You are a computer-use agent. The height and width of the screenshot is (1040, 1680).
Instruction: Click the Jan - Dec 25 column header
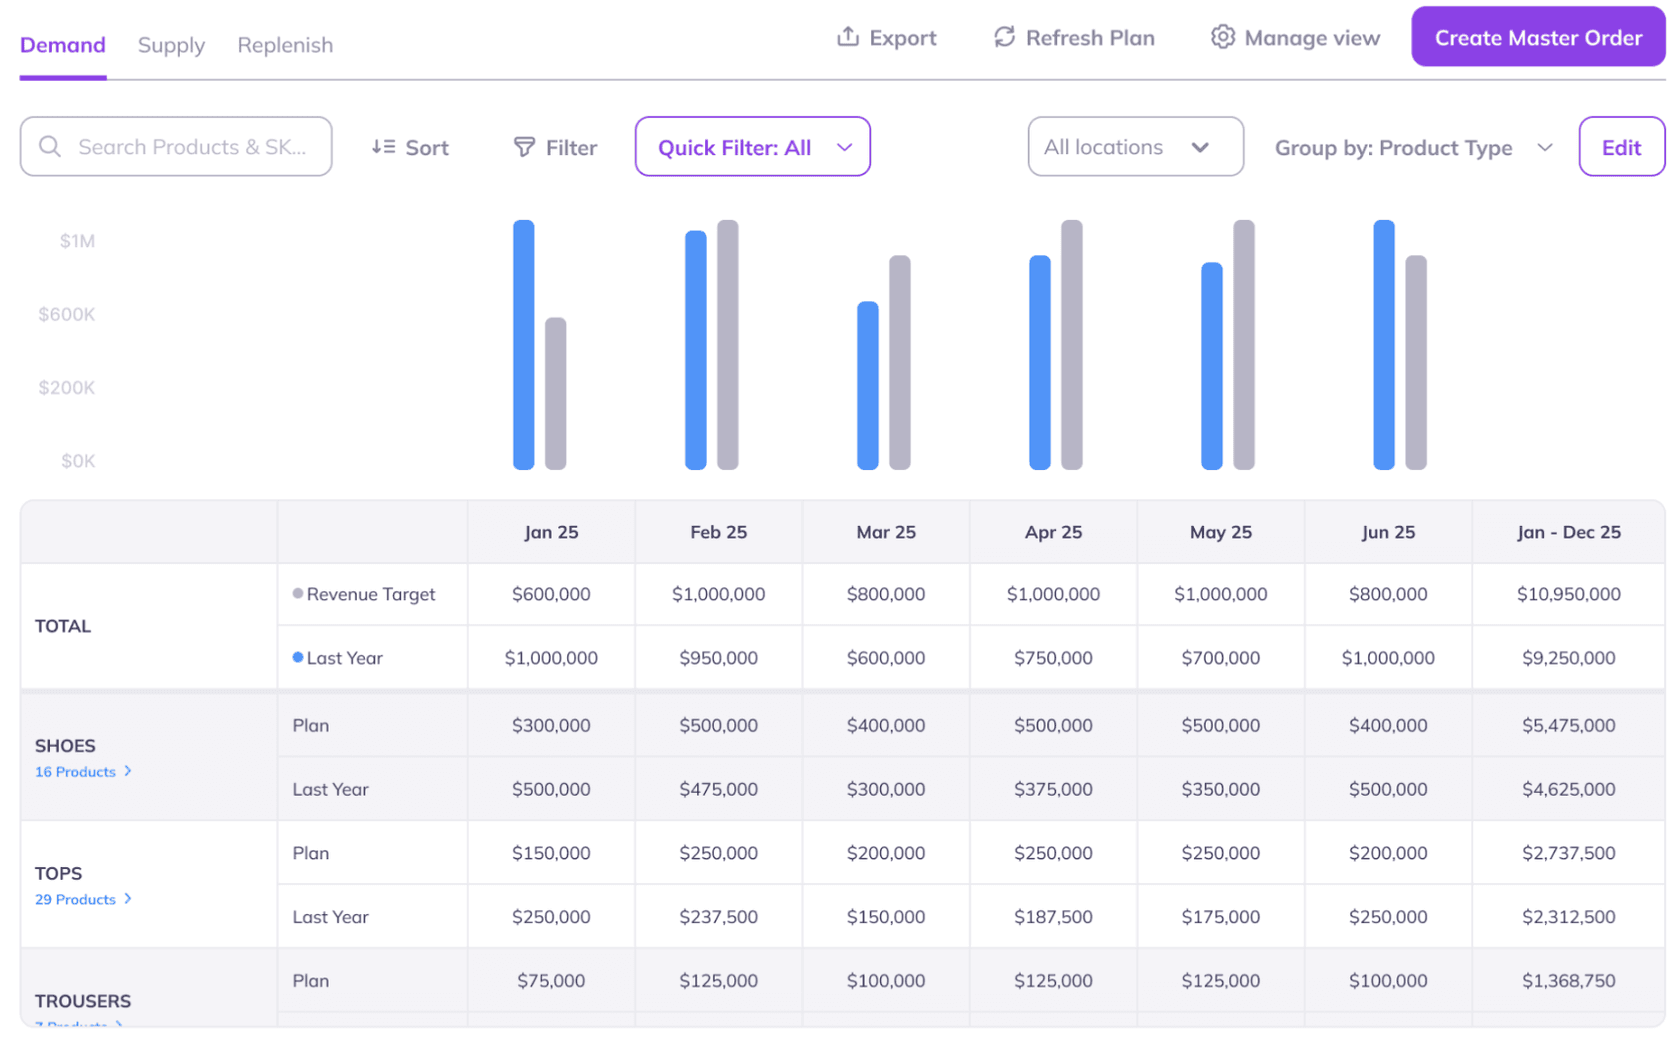tap(1569, 532)
